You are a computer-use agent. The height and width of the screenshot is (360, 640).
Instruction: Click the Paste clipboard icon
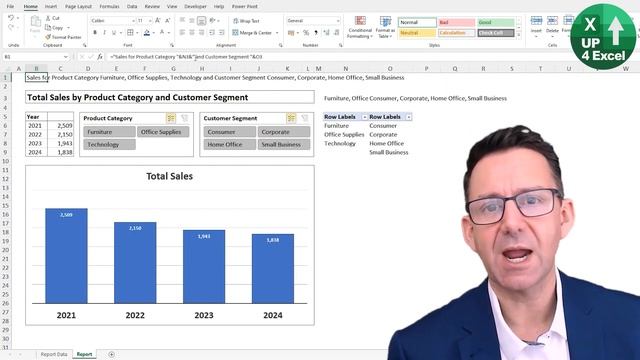36,22
